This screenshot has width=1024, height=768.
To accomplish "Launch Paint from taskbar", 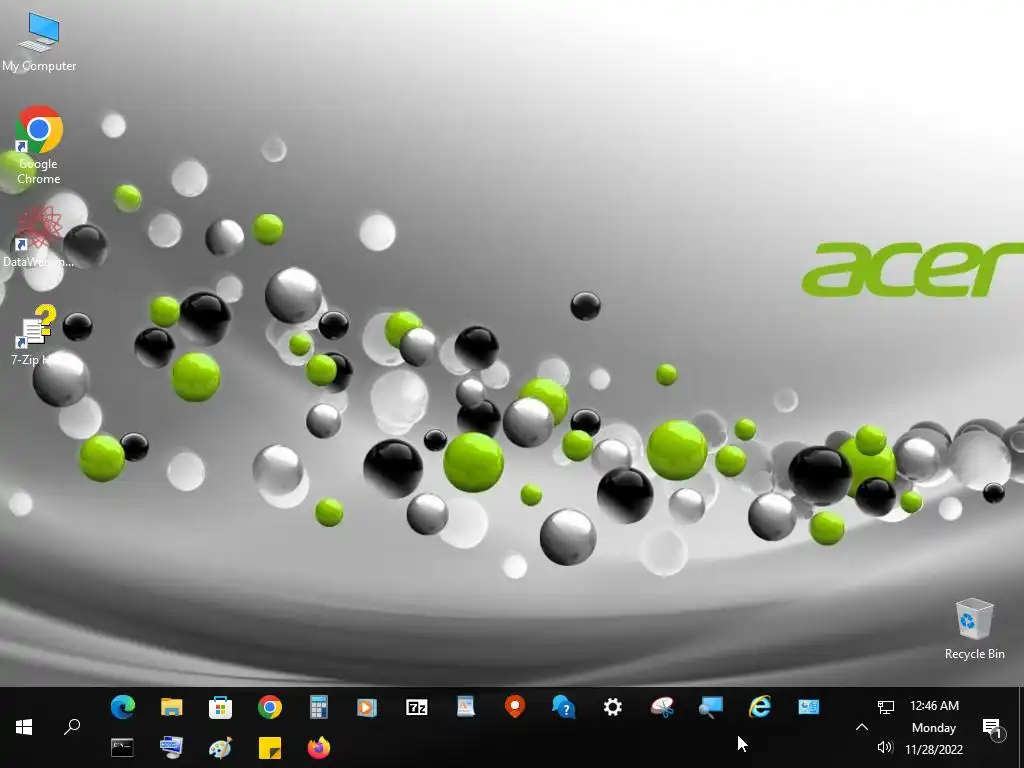I will click(221, 748).
